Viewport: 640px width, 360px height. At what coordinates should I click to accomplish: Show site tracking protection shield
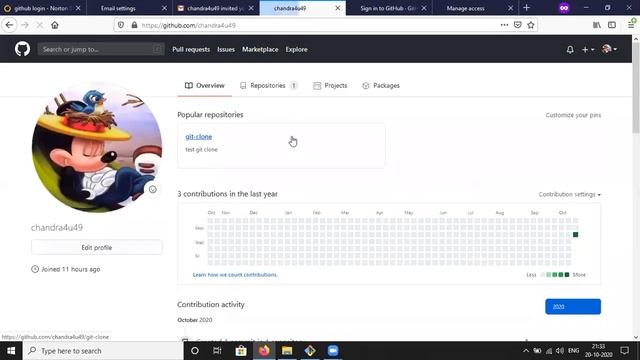pyautogui.click(x=121, y=25)
